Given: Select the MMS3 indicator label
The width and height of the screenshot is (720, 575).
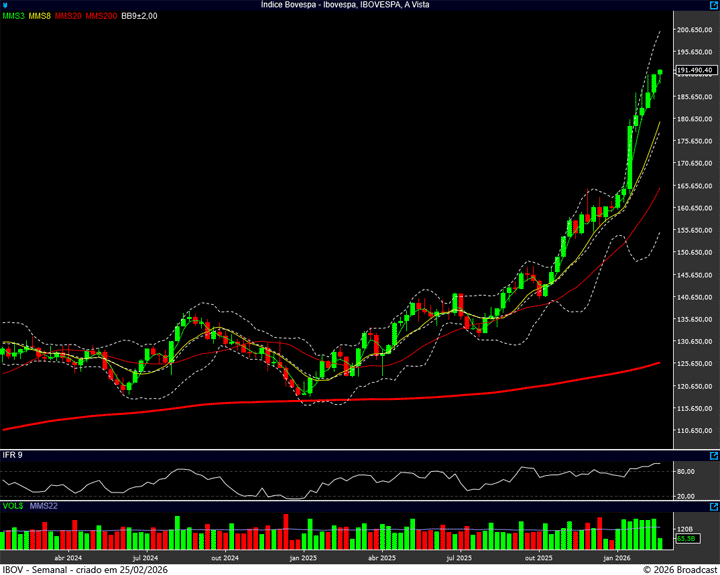Looking at the screenshot, I should [x=13, y=17].
